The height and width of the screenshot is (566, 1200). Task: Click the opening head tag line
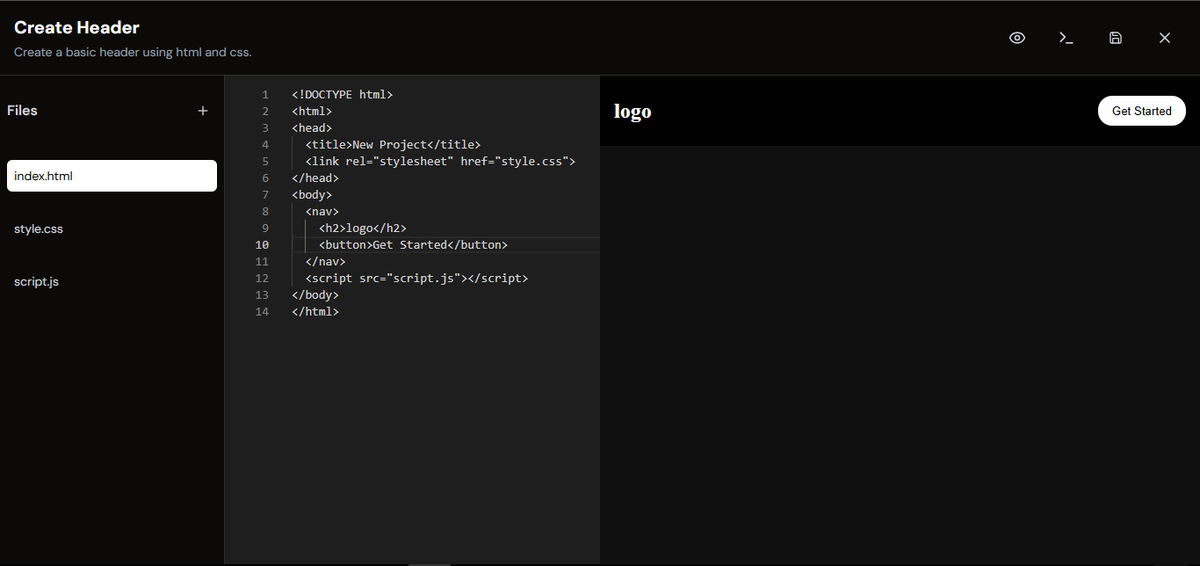312,128
